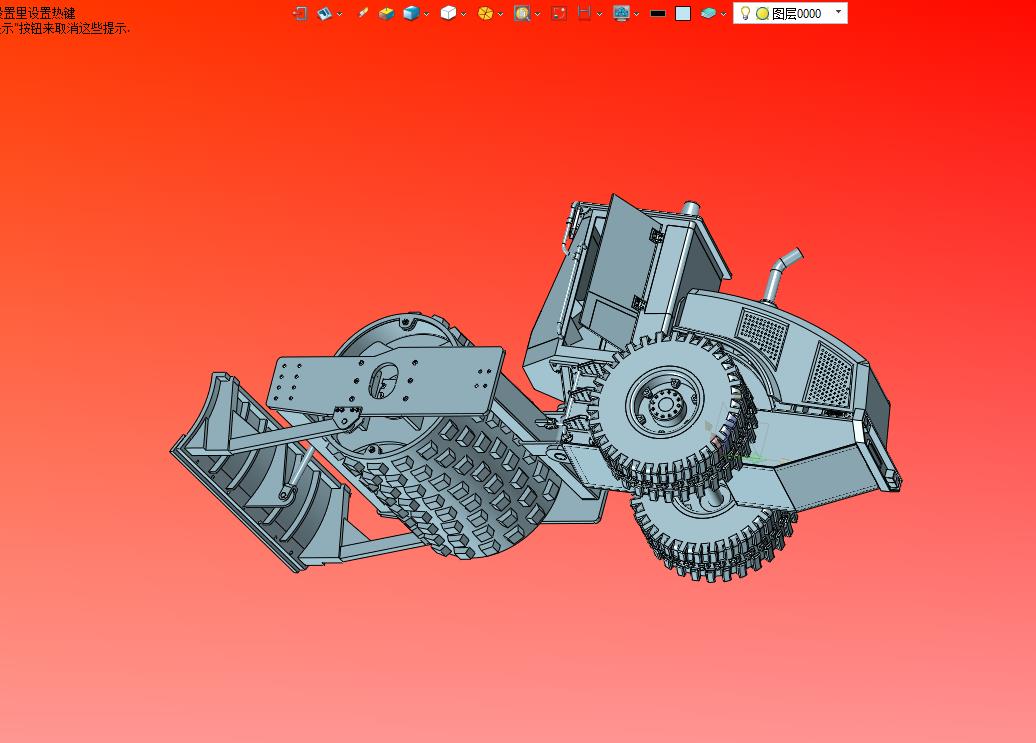Click the yellow circle layer status icon
The image size is (1036, 743).
click(762, 14)
